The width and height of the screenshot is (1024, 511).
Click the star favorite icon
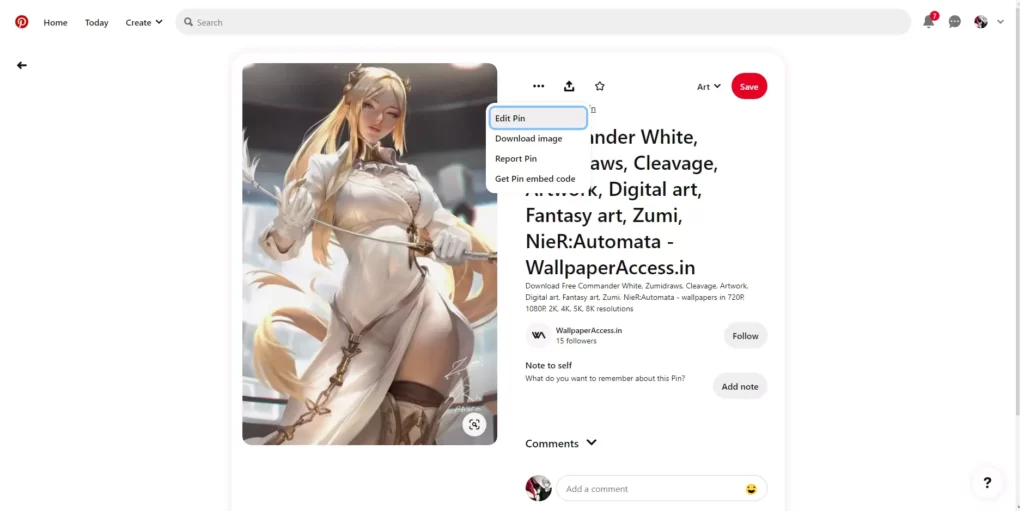[600, 86]
